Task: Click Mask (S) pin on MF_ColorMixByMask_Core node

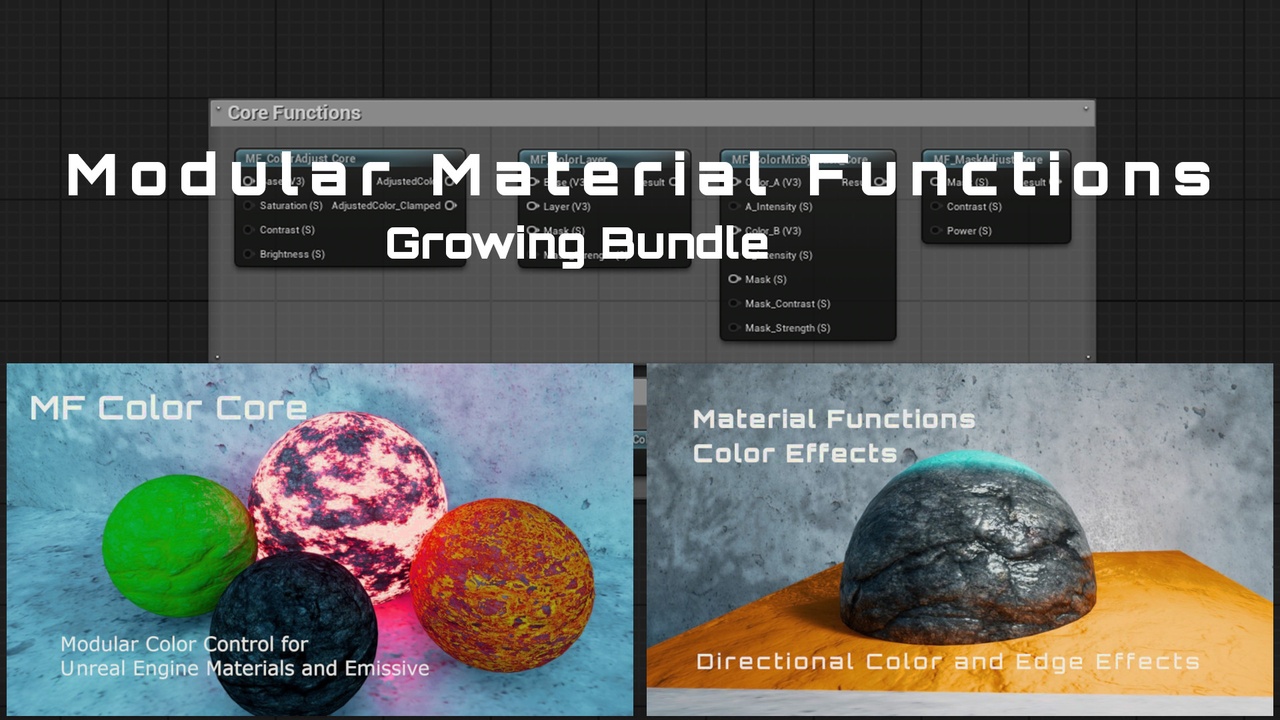Action: pos(735,279)
